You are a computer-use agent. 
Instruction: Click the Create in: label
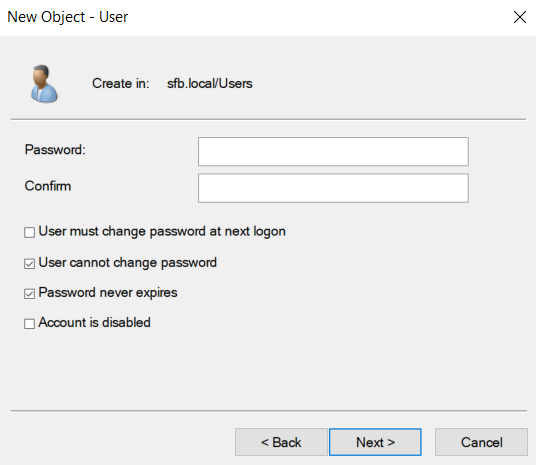[x=121, y=83]
